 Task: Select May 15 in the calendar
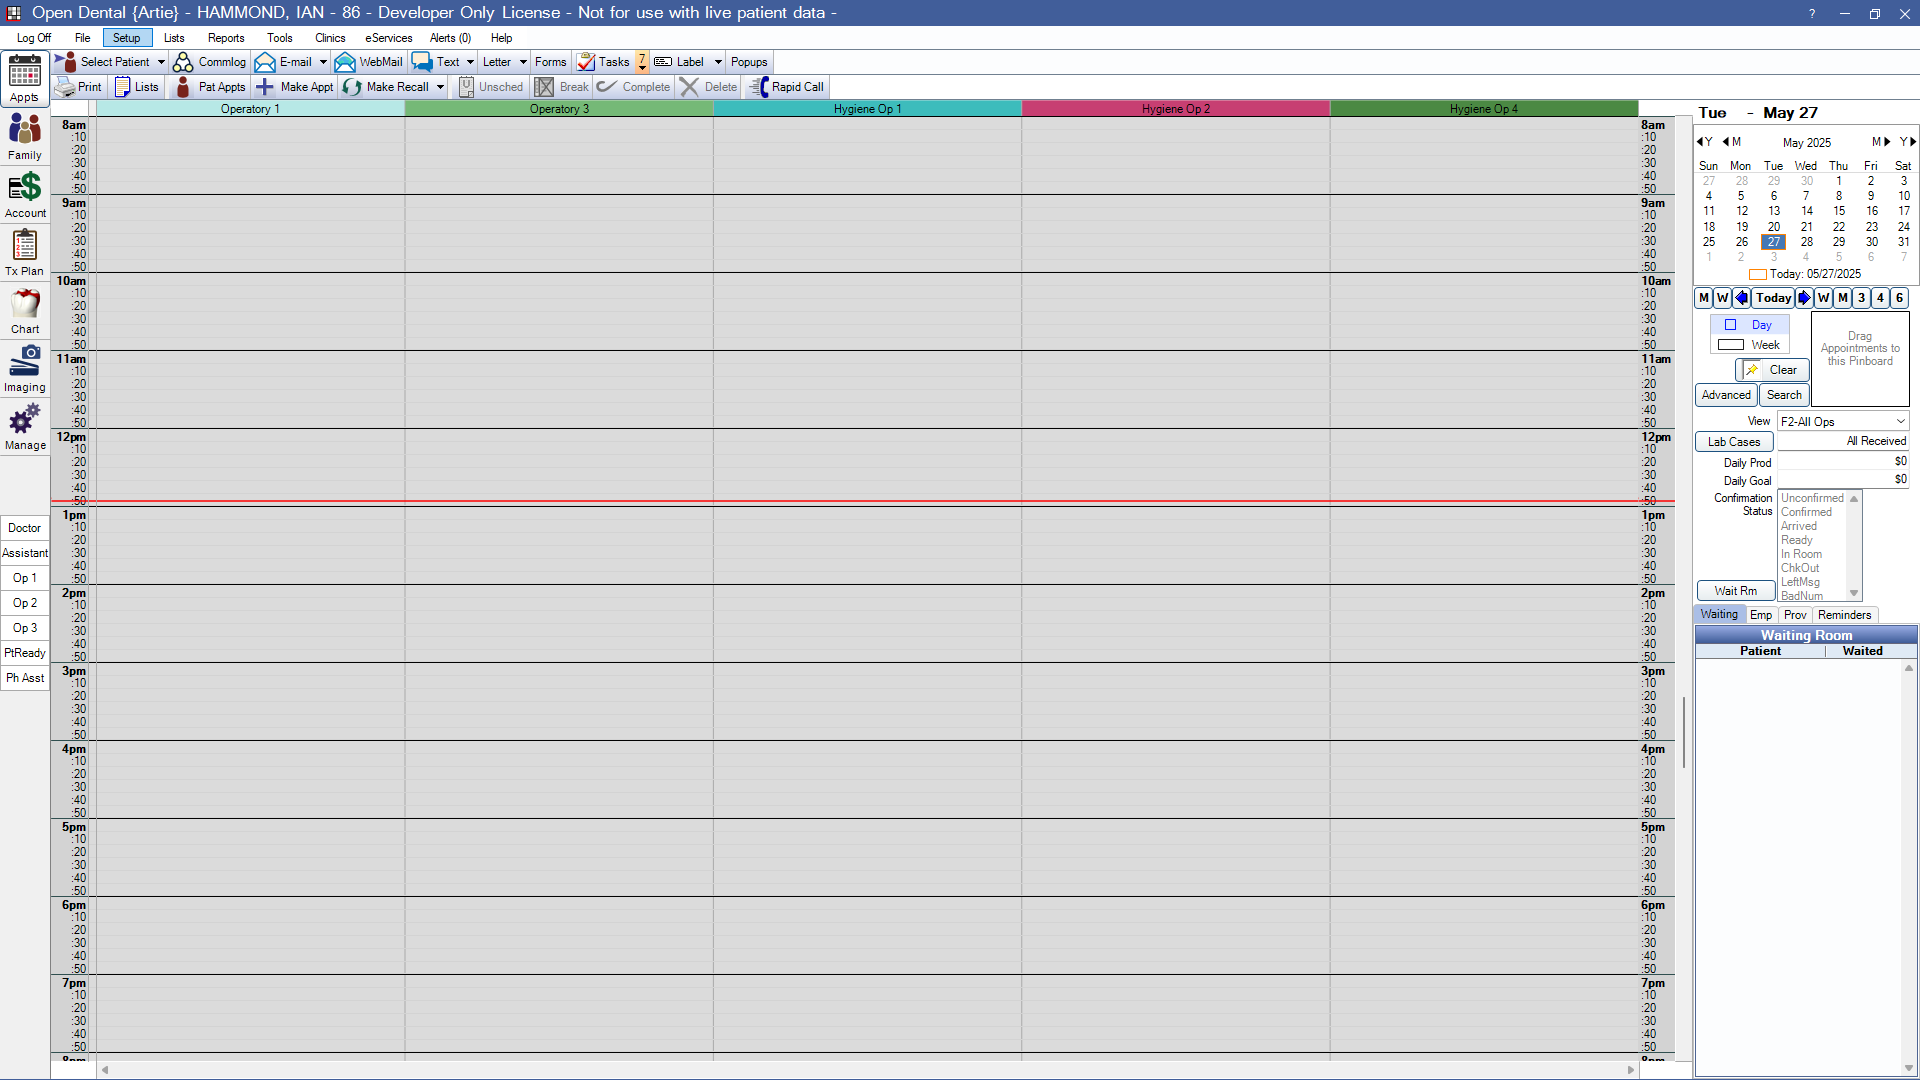pos(1839,211)
